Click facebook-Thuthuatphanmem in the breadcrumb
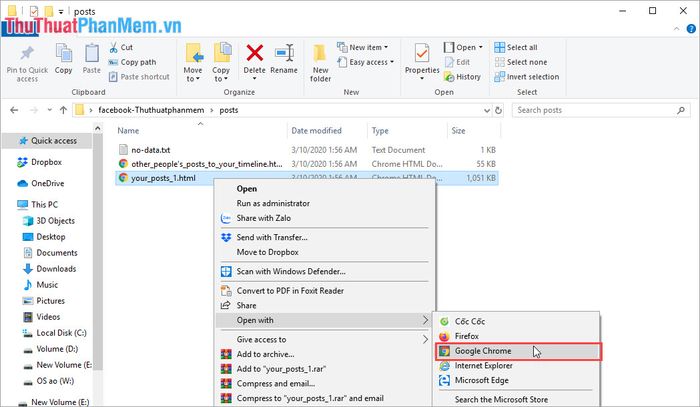This screenshot has width=700, height=407. [x=151, y=110]
